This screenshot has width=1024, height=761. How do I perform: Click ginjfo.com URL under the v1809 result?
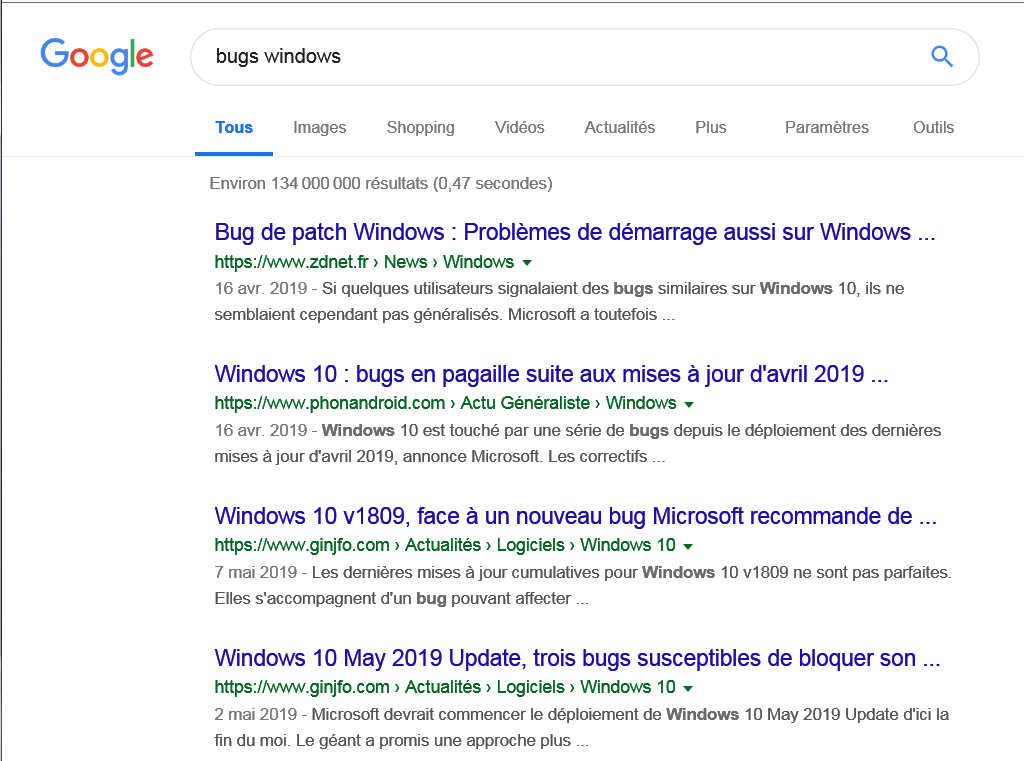coord(445,545)
